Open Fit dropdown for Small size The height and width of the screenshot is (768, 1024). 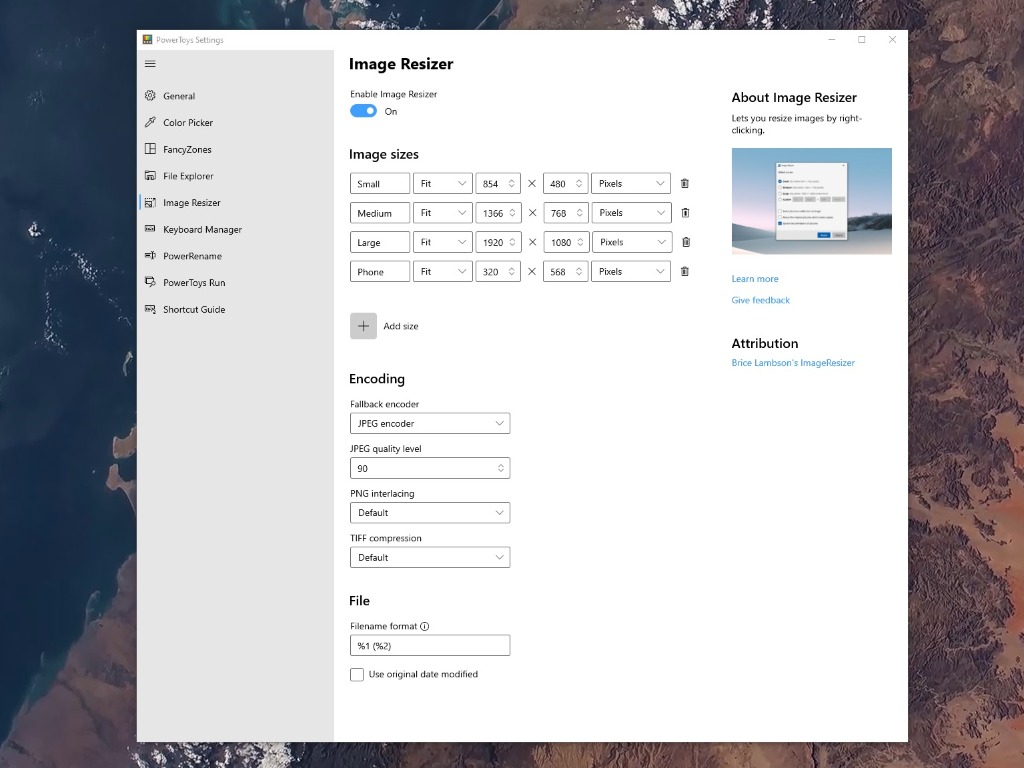pos(442,184)
